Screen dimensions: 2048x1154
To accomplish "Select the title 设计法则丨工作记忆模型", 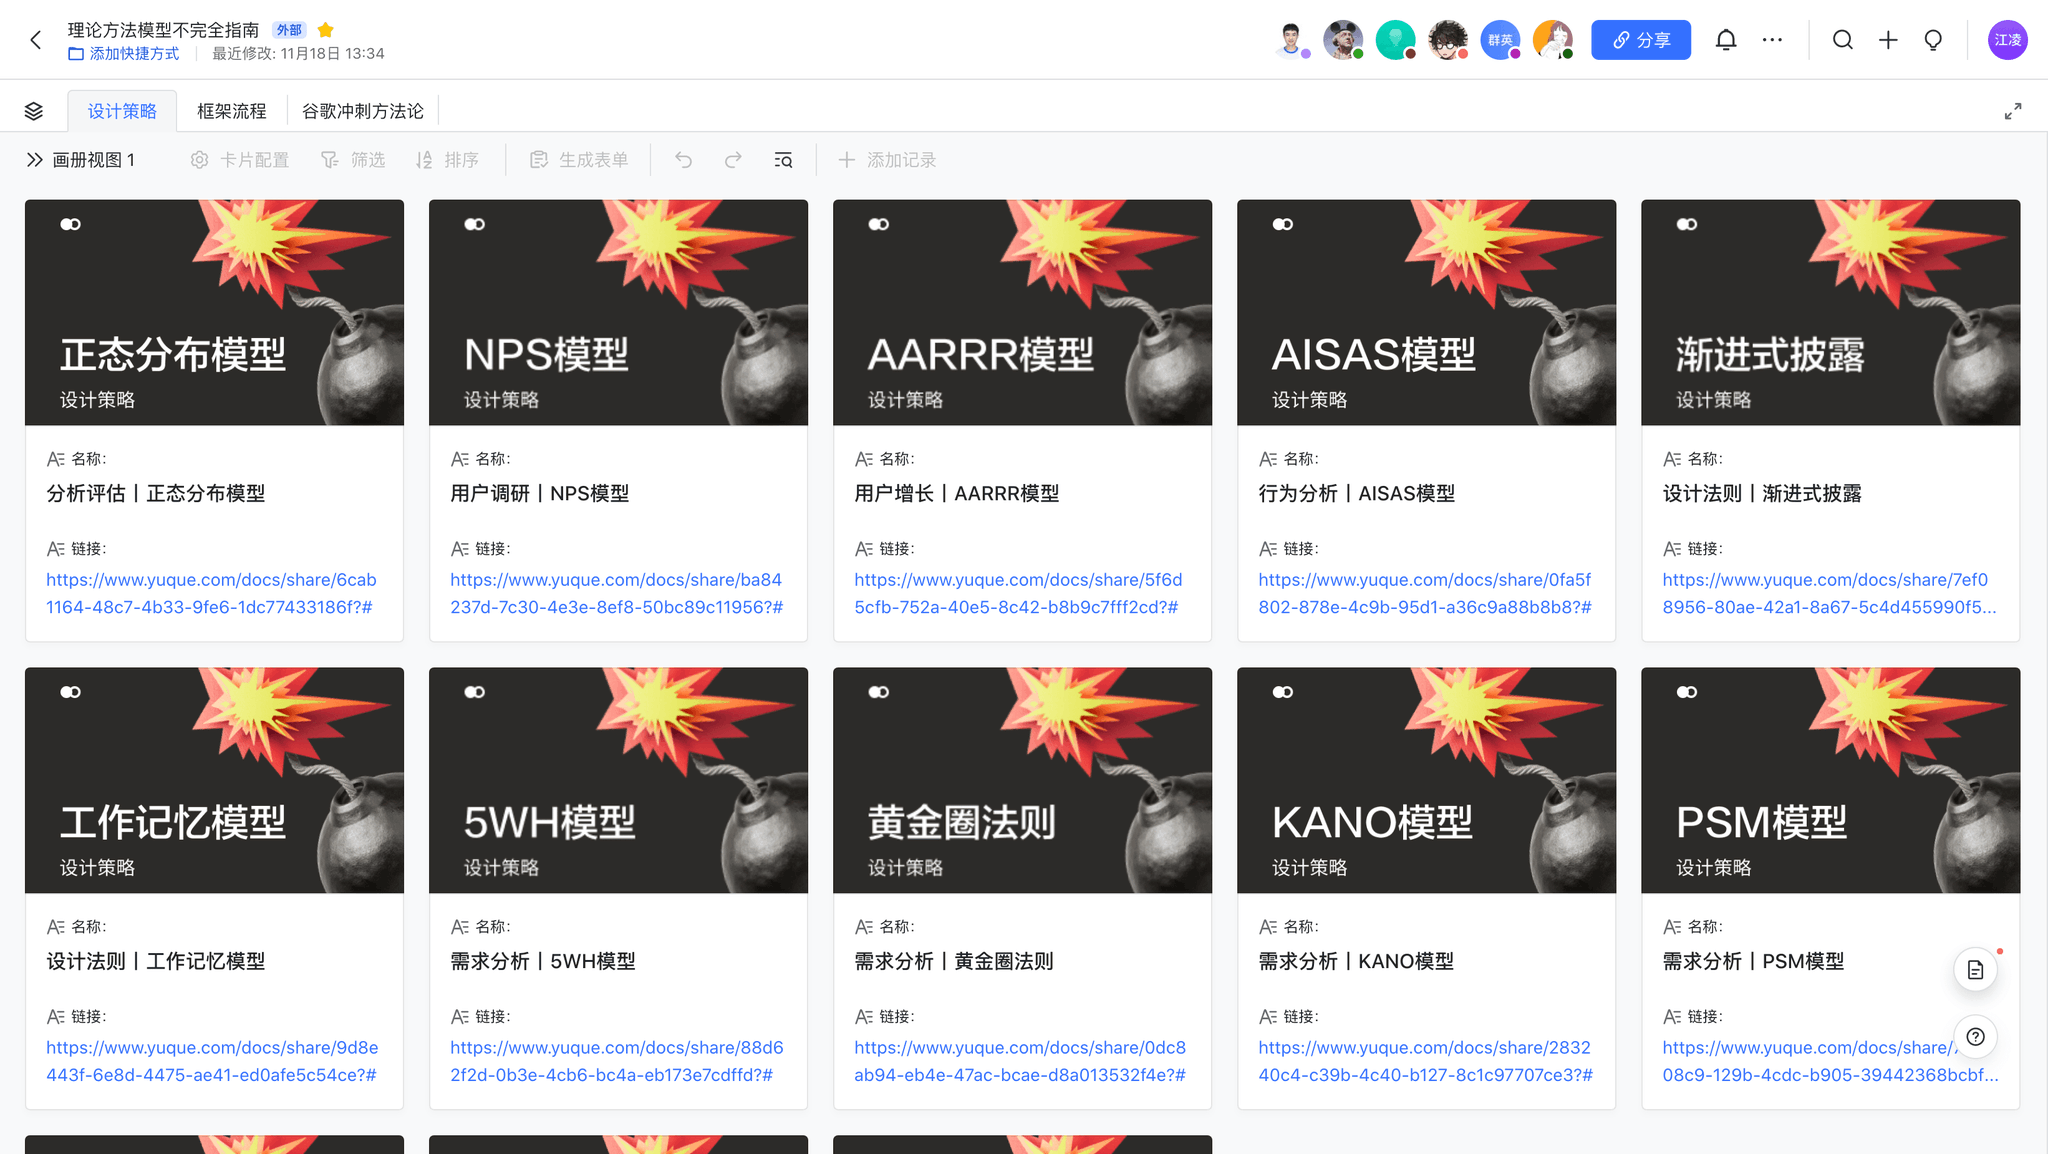I will (x=156, y=961).
